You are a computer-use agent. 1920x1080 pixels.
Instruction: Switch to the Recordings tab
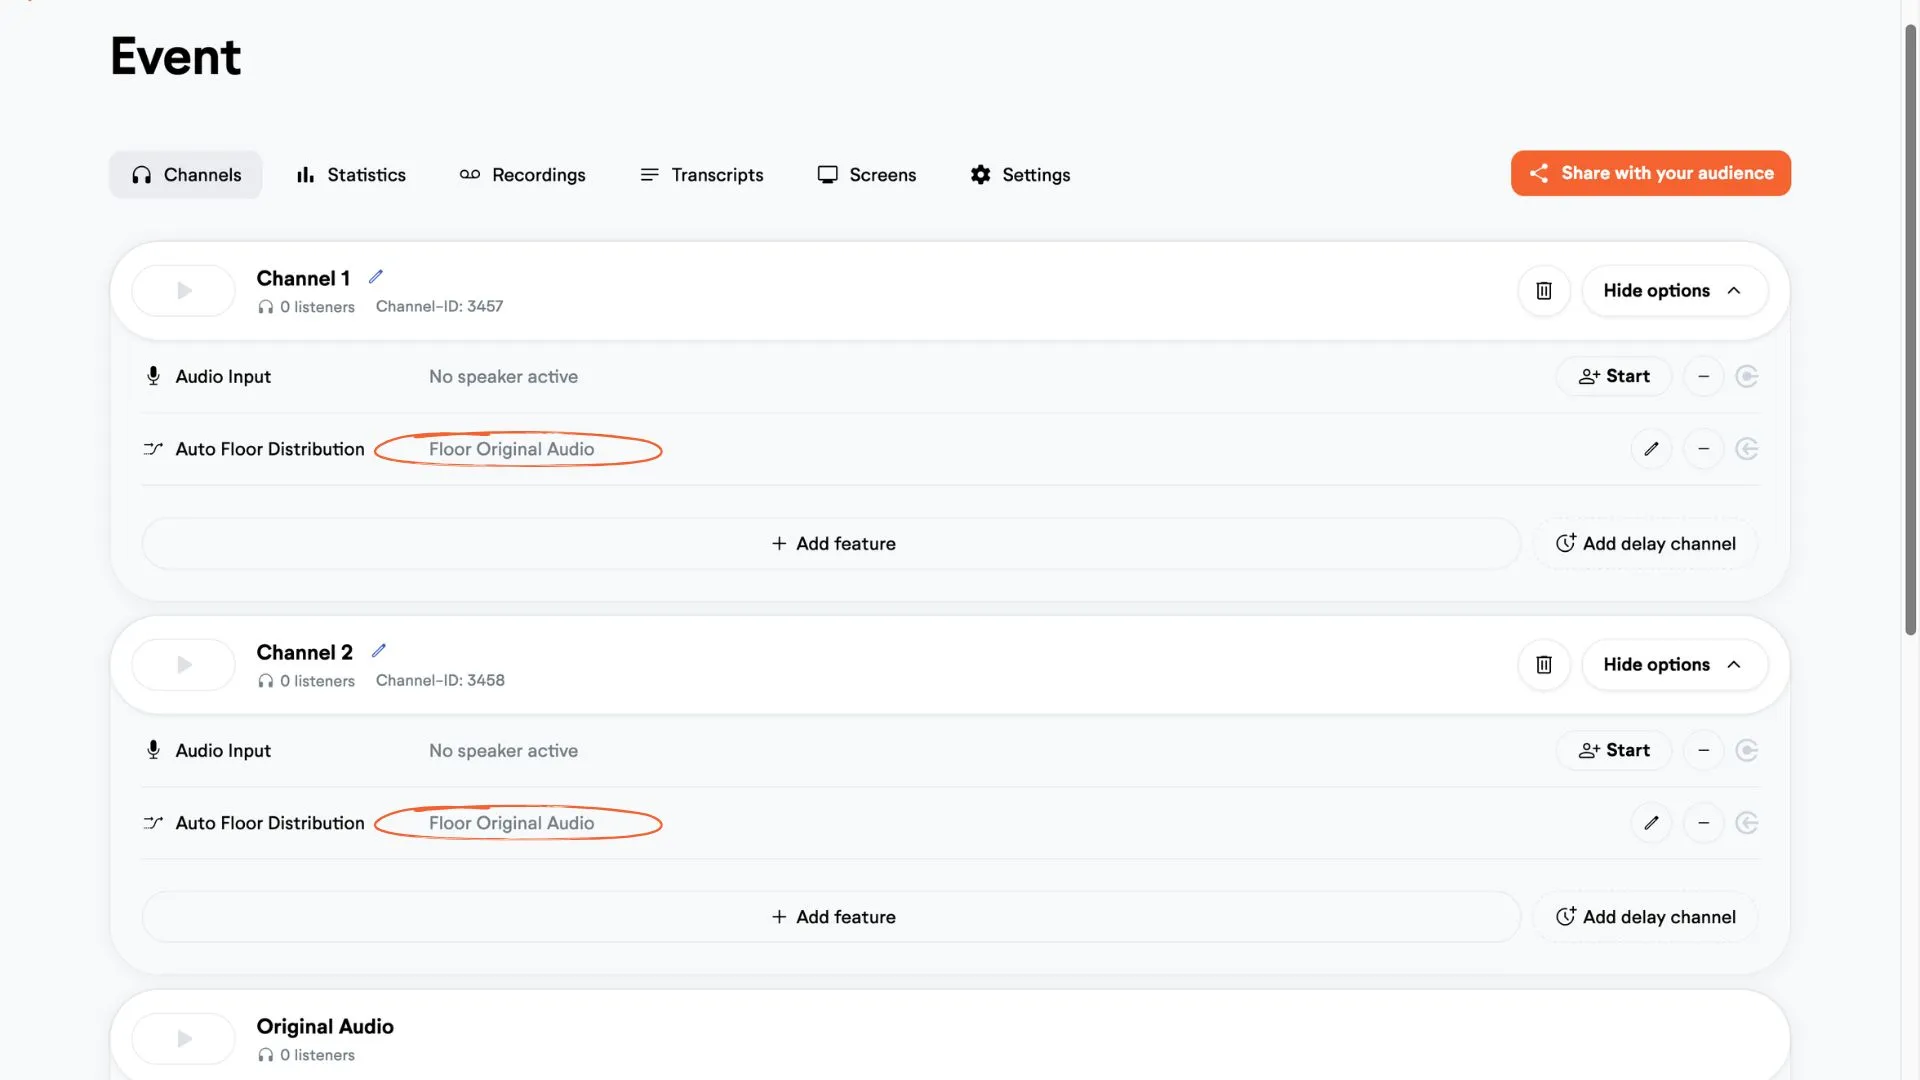tap(523, 175)
